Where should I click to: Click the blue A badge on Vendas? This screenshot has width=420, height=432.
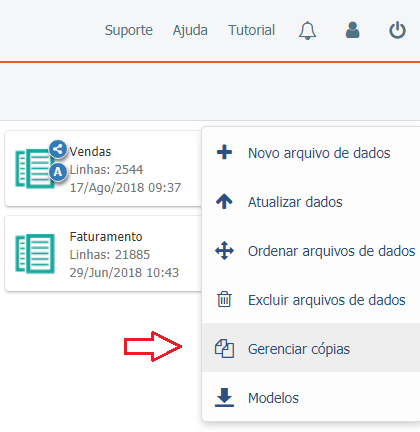[x=58, y=172]
